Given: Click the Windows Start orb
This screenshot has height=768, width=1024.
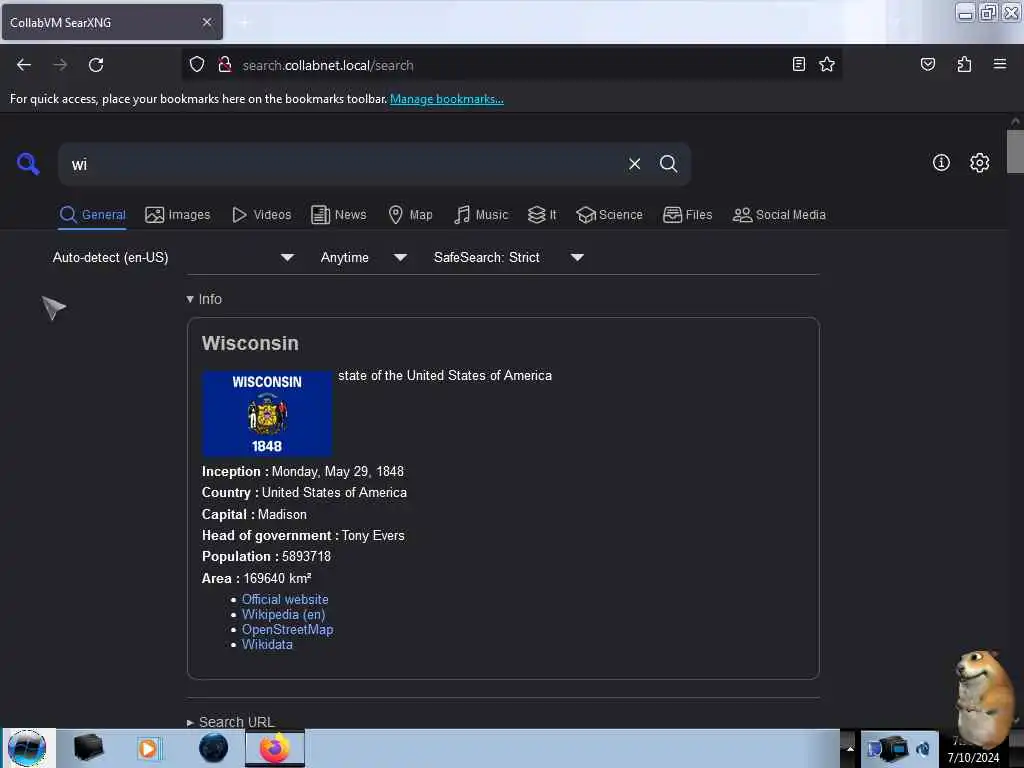Looking at the screenshot, I should click(x=27, y=748).
